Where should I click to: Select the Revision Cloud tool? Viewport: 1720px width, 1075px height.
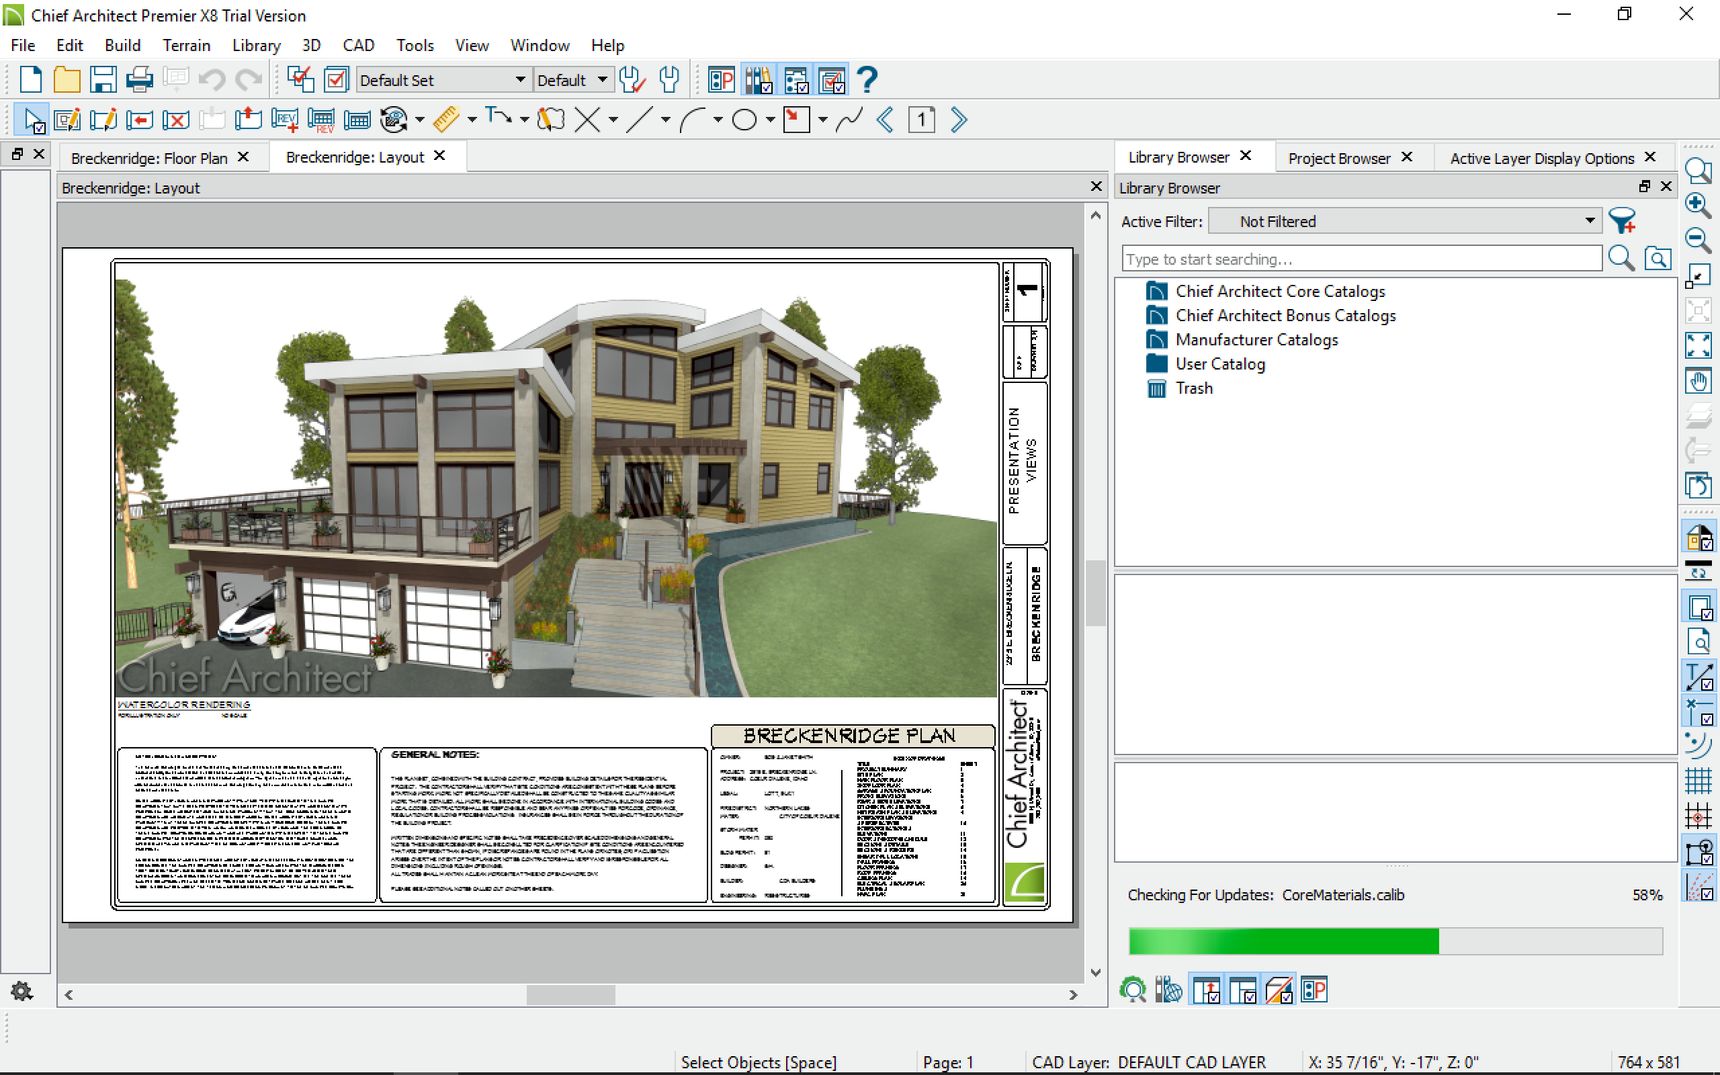click(550, 120)
